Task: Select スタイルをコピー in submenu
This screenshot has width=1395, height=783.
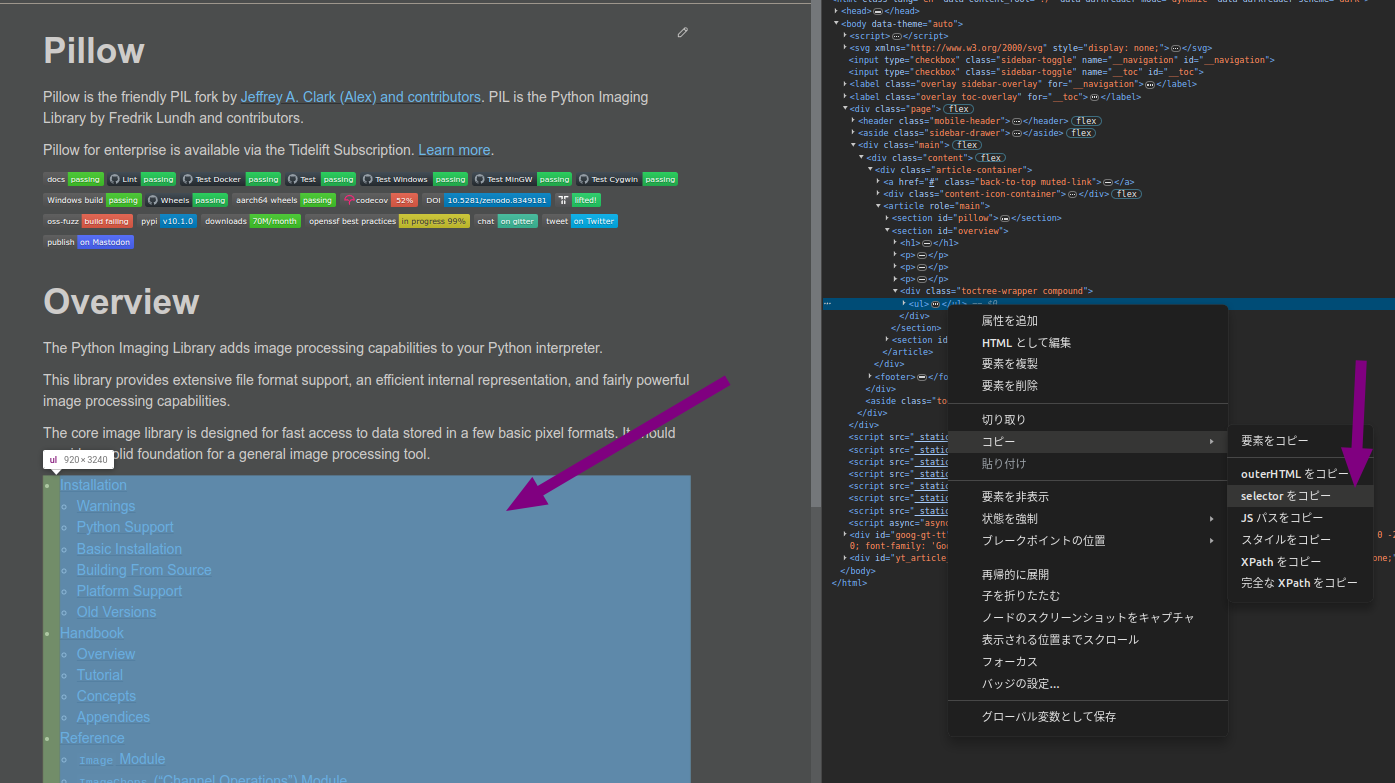Action: click(1300, 540)
